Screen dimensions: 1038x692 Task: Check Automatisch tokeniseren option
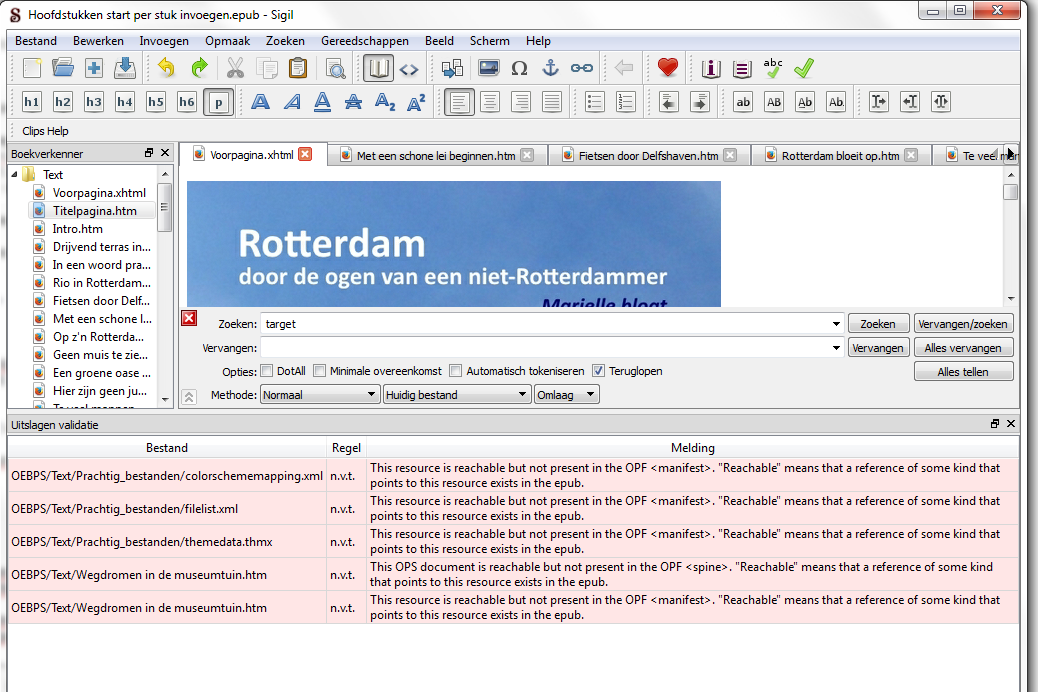(455, 371)
